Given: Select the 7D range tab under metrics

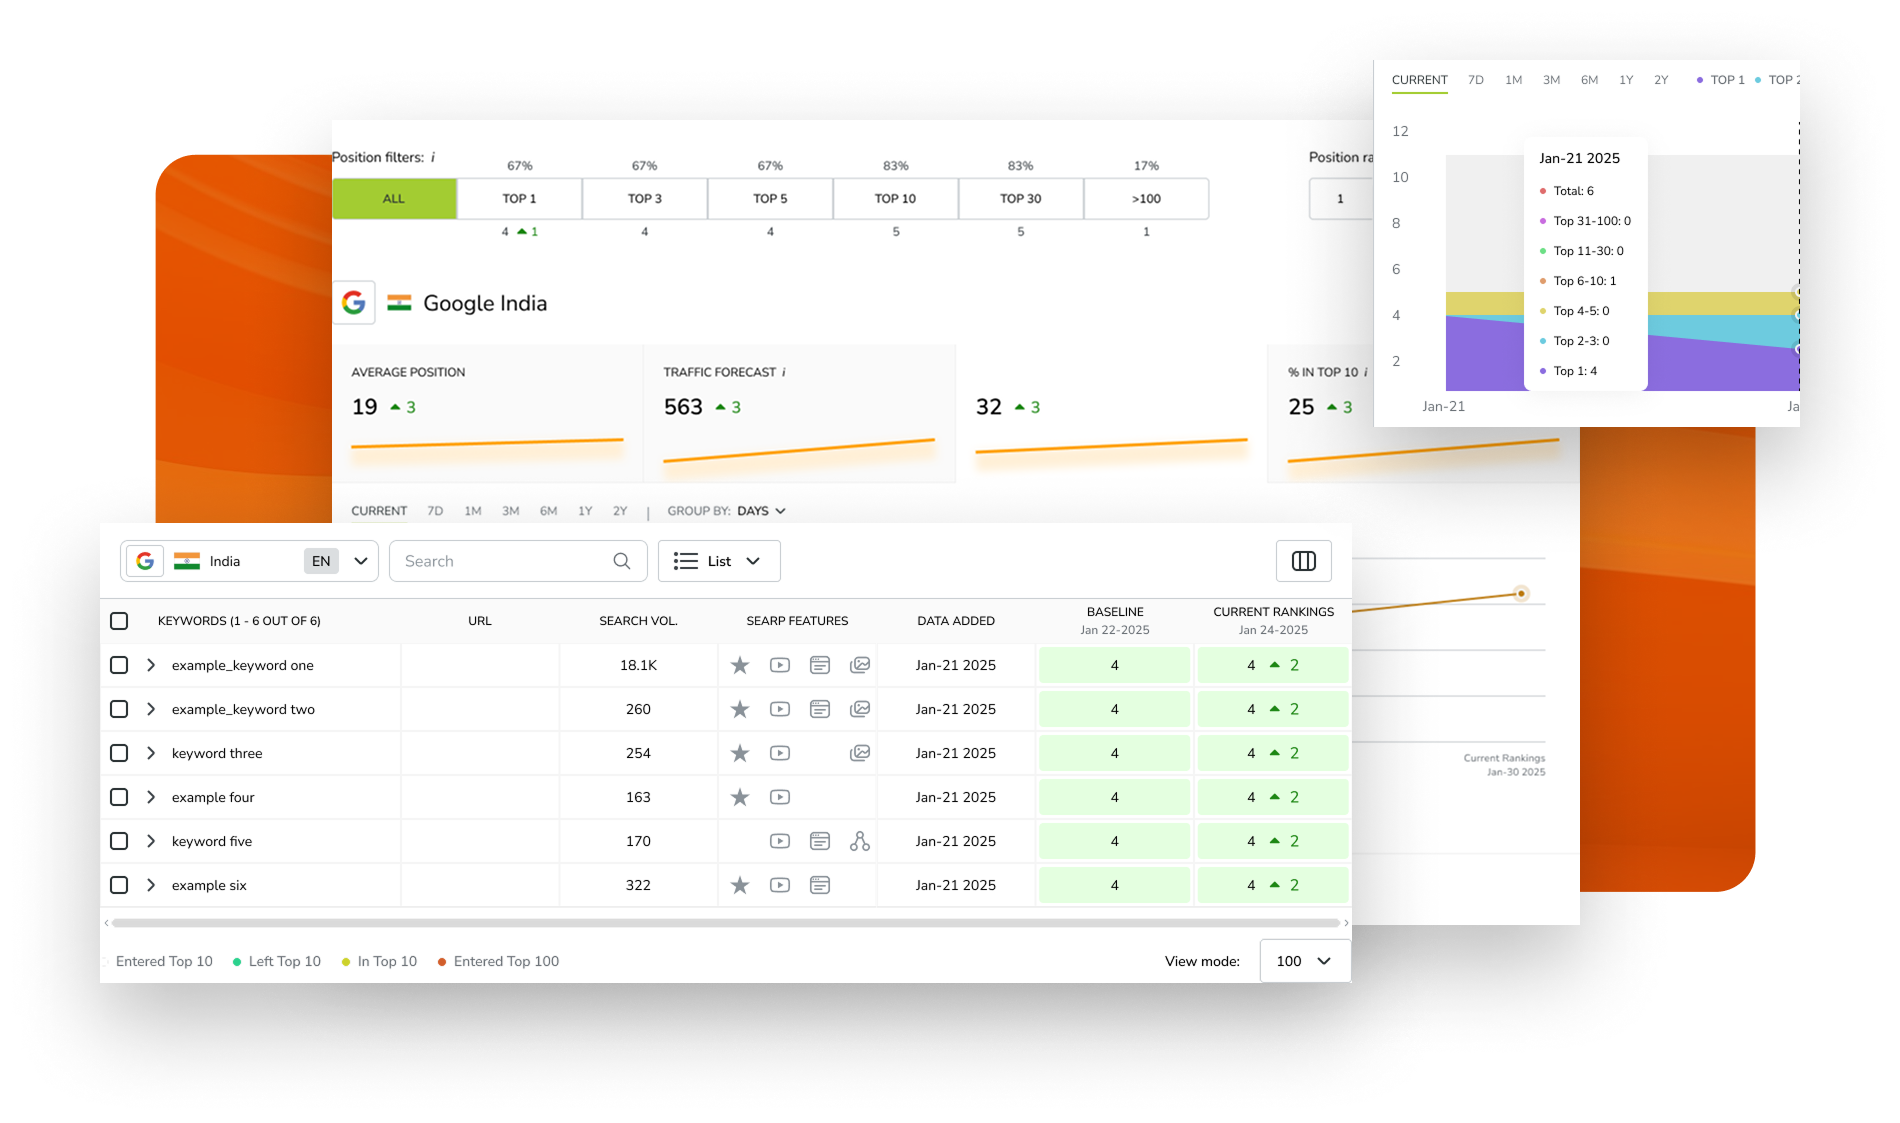Looking at the screenshot, I should pyautogui.click(x=435, y=511).
